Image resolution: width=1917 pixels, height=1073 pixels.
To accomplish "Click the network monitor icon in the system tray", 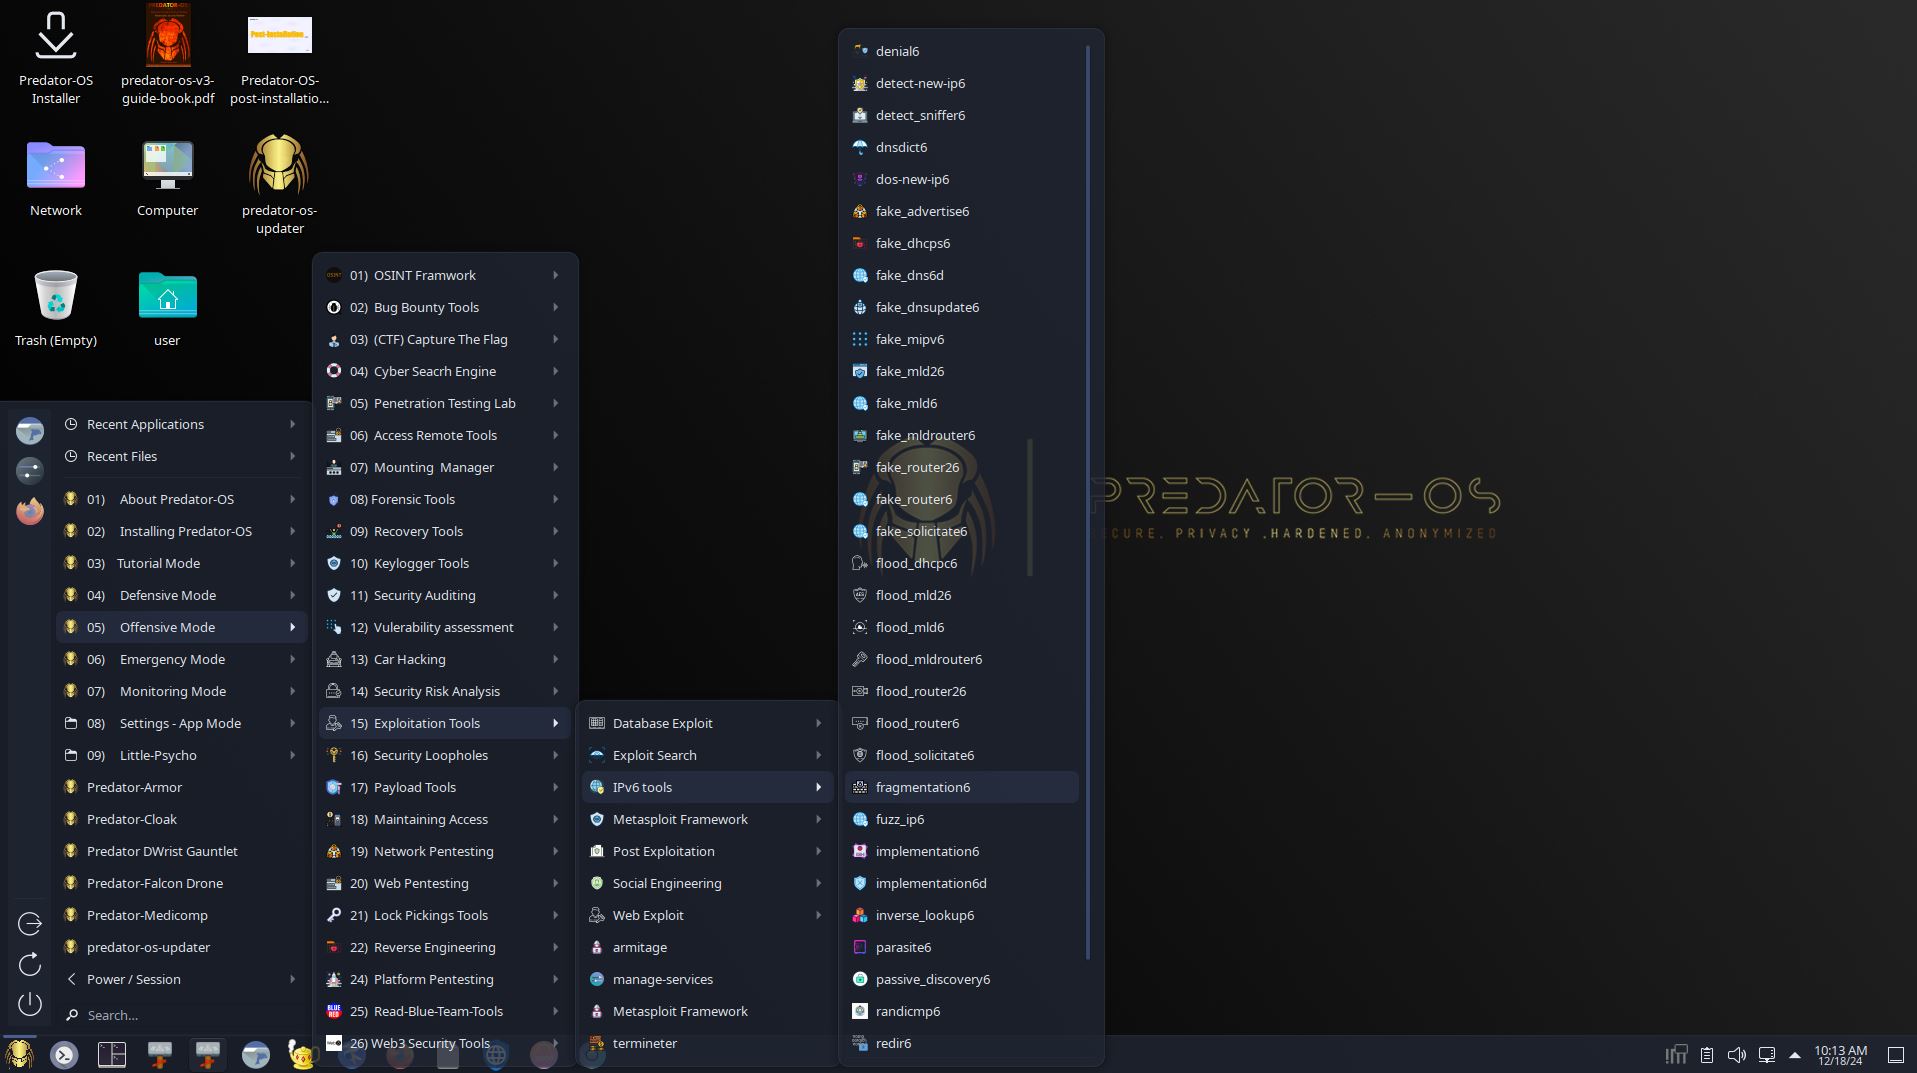I will 1676,1055.
